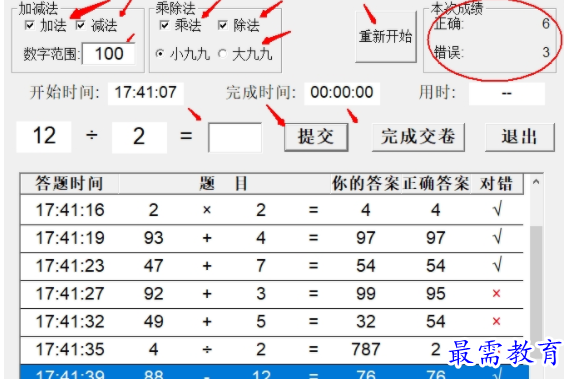Select the row with time 17:41:32
This screenshot has height=384, width=570.
(x=272, y=321)
